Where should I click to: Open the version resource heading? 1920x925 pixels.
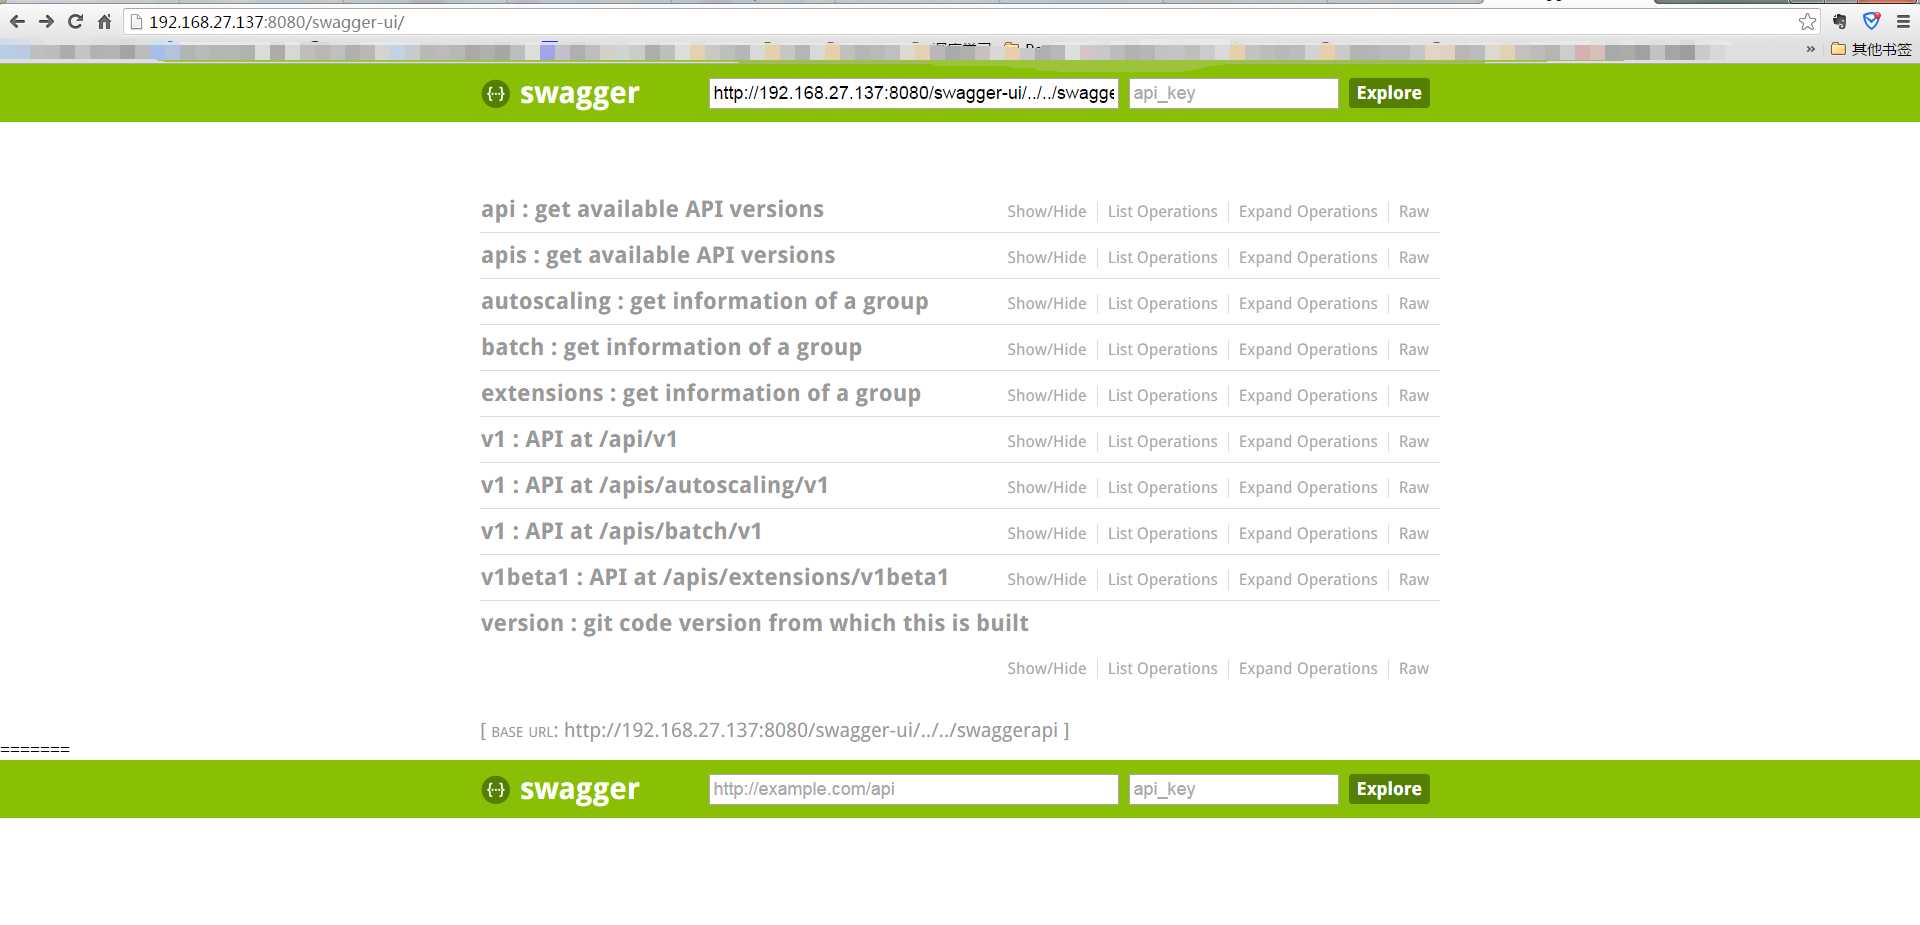click(755, 623)
